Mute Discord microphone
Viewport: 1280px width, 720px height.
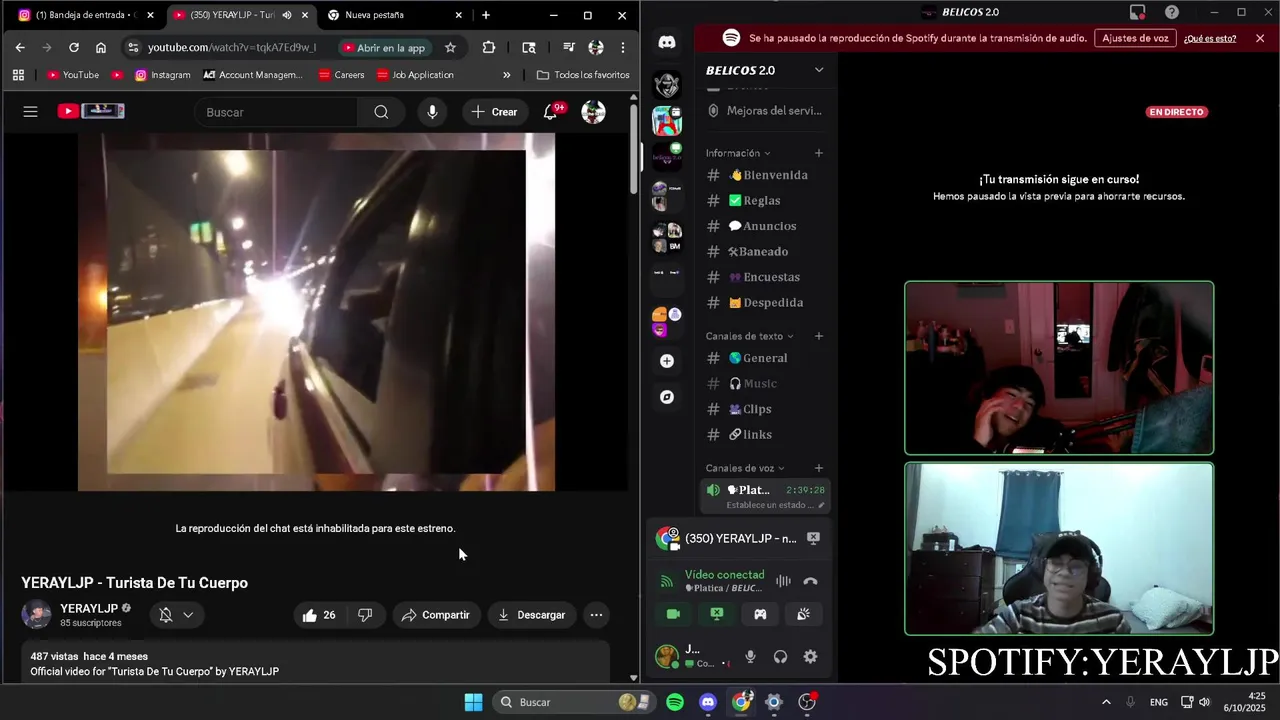point(750,657)
